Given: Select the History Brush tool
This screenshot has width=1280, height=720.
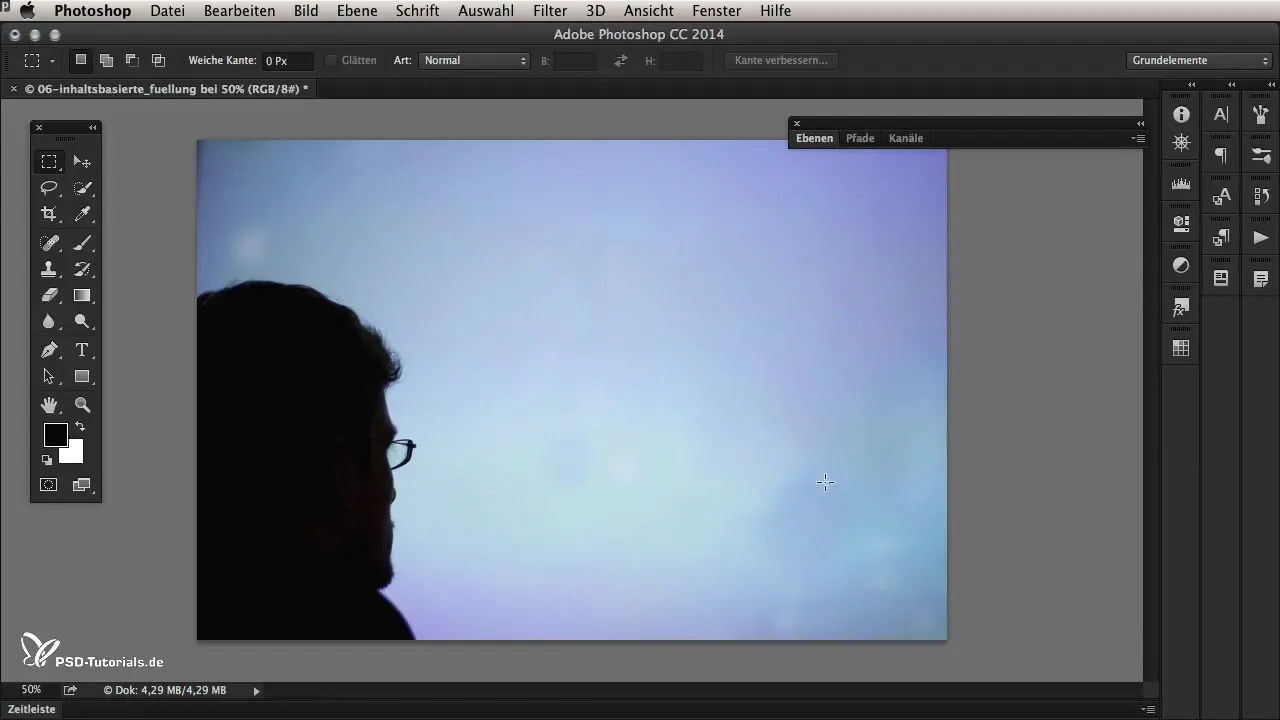Looking at the screenshot, I should coord(82,269).
